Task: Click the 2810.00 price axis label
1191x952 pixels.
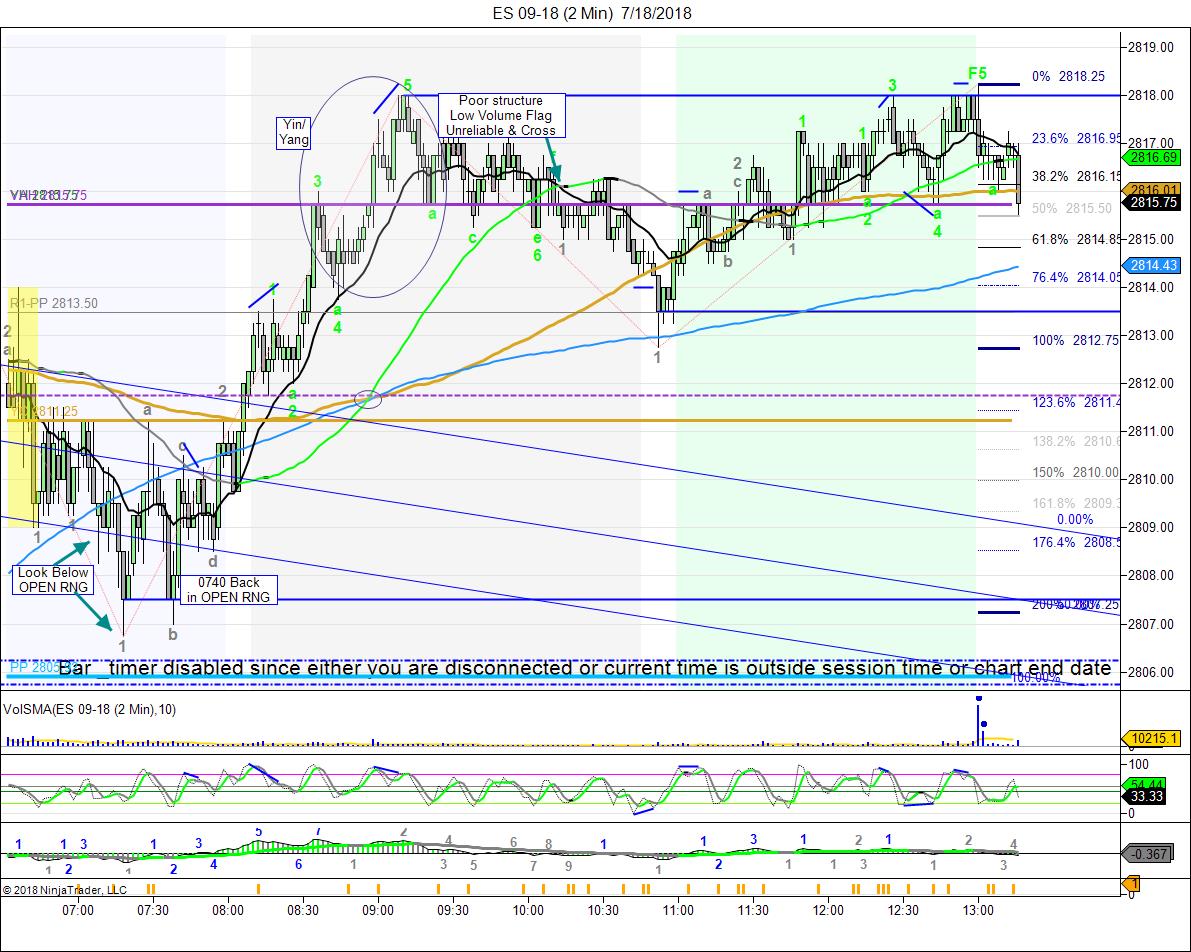Action: (x=1151, y=479)
